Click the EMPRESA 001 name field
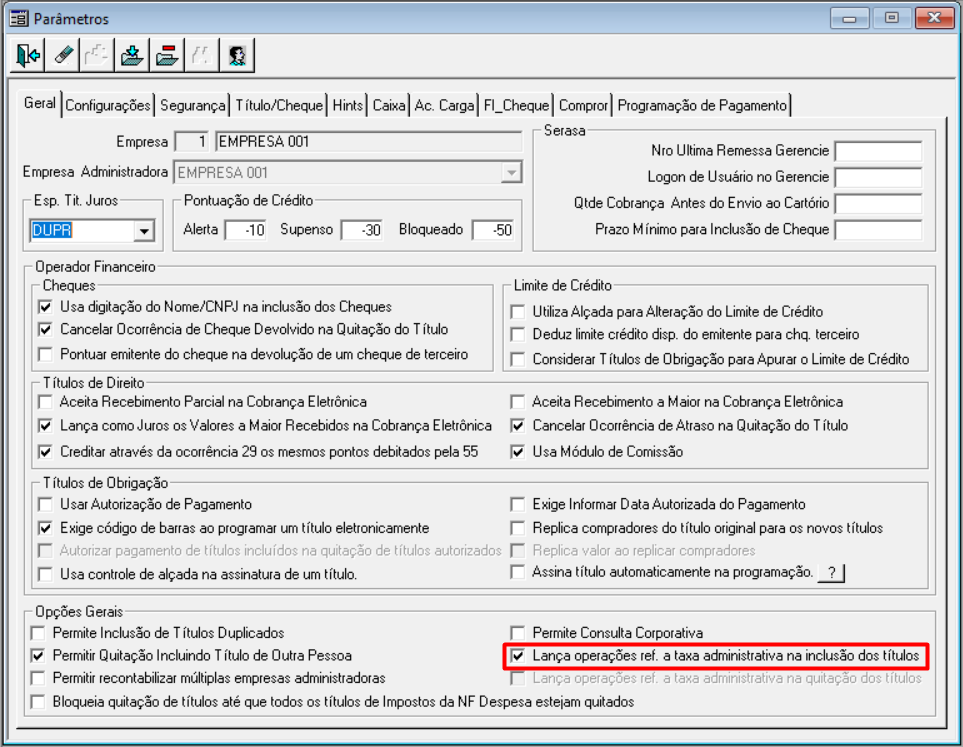The image size is (963, 747). [x=368, y=142]
